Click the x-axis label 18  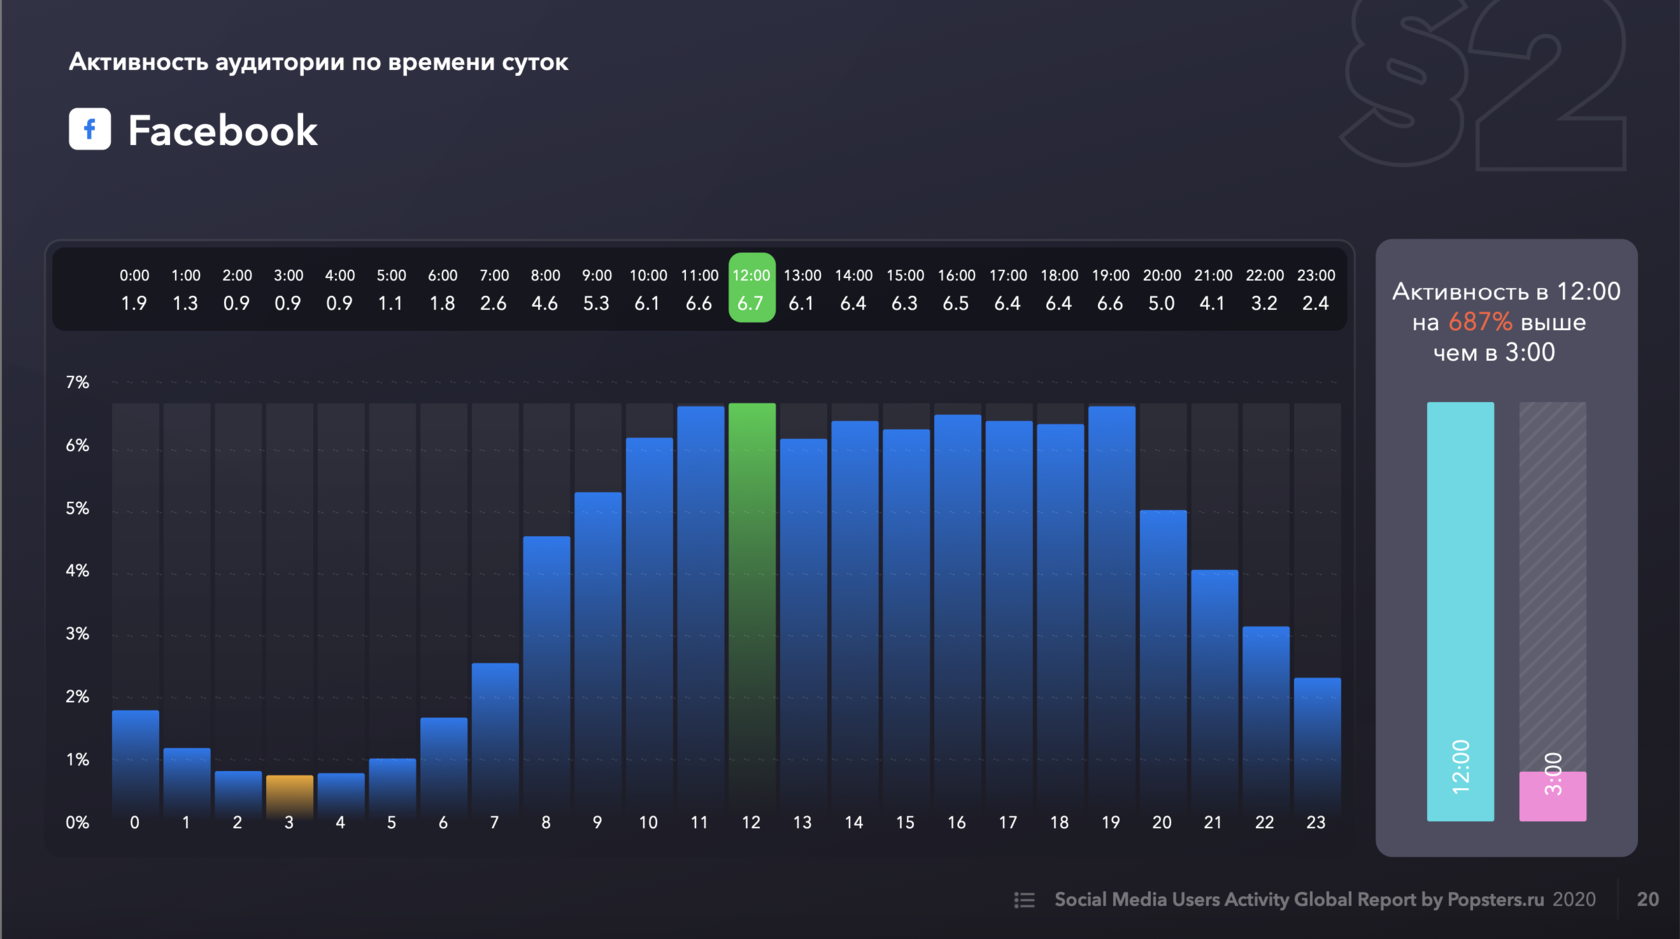click(x=1059, y=823)
